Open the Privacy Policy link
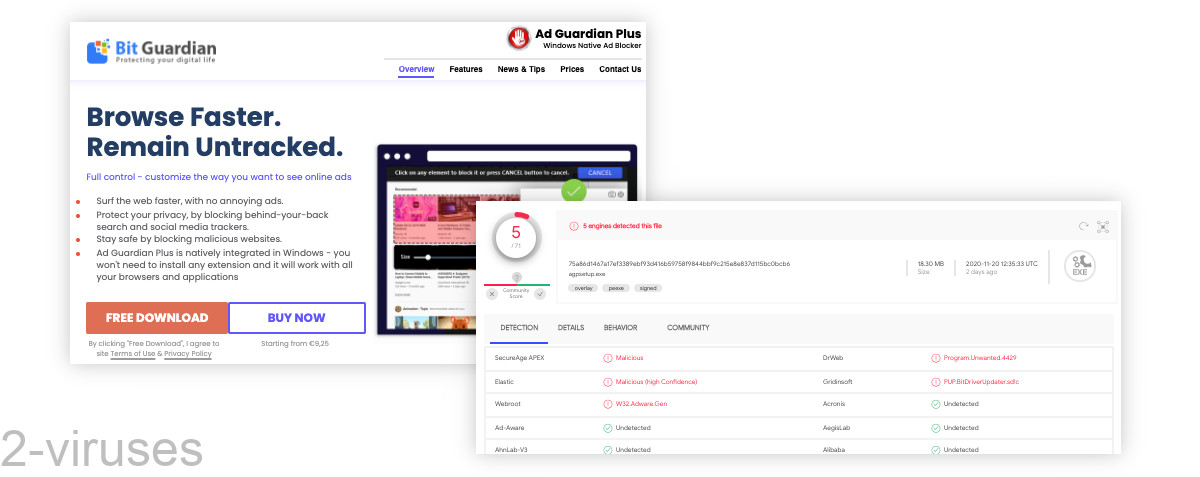The width and height of the screenshot is (1200, 477). click(x=188, y=353)
